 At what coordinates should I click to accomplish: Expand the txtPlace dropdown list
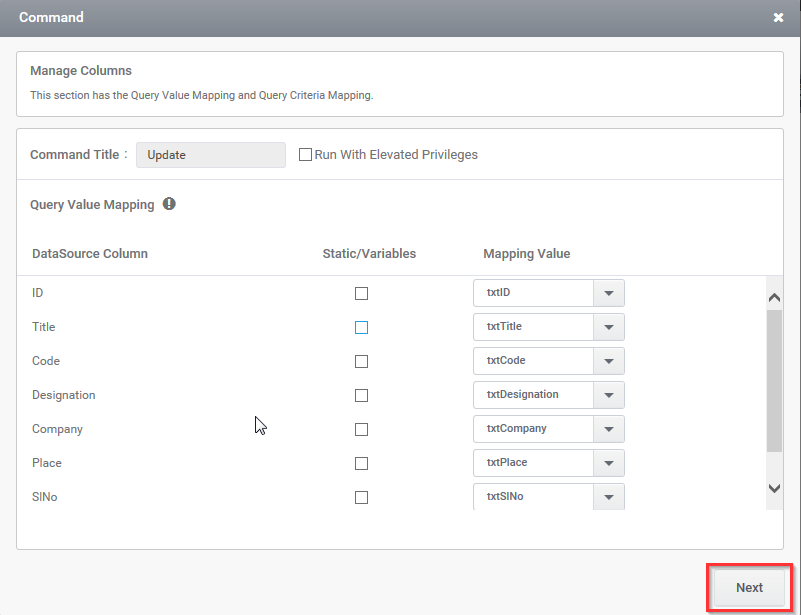[x=609, y=463]
